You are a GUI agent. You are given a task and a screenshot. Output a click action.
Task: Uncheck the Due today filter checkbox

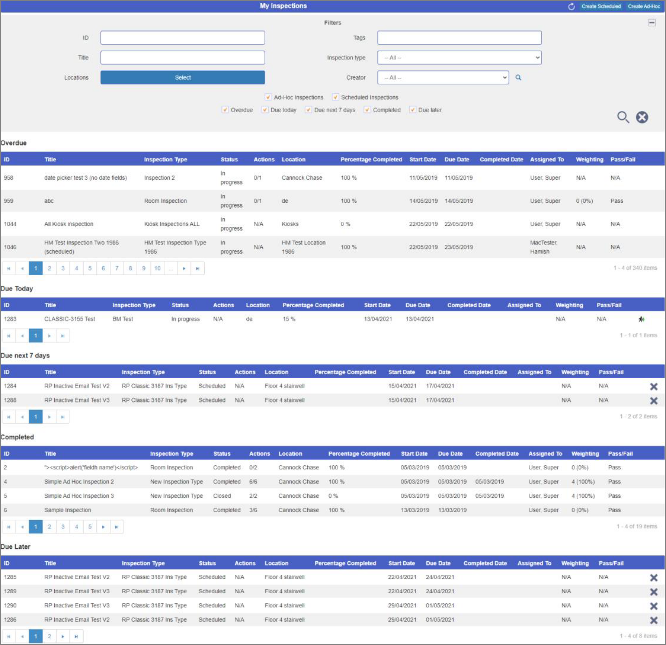pyautogui.click(x=265, y=110)
